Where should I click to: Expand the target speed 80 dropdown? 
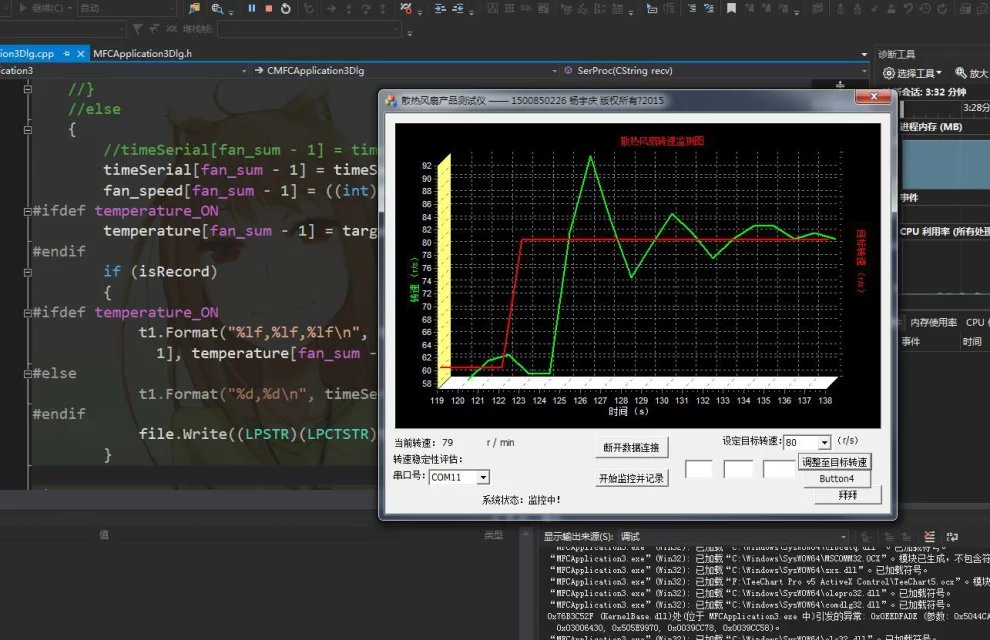pos(823,442)
